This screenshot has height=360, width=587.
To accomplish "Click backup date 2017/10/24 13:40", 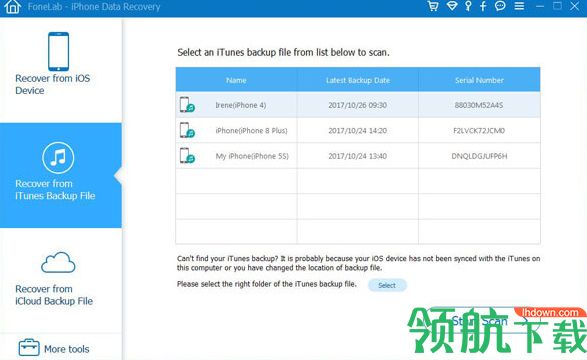I will click(x=358, y=156).
